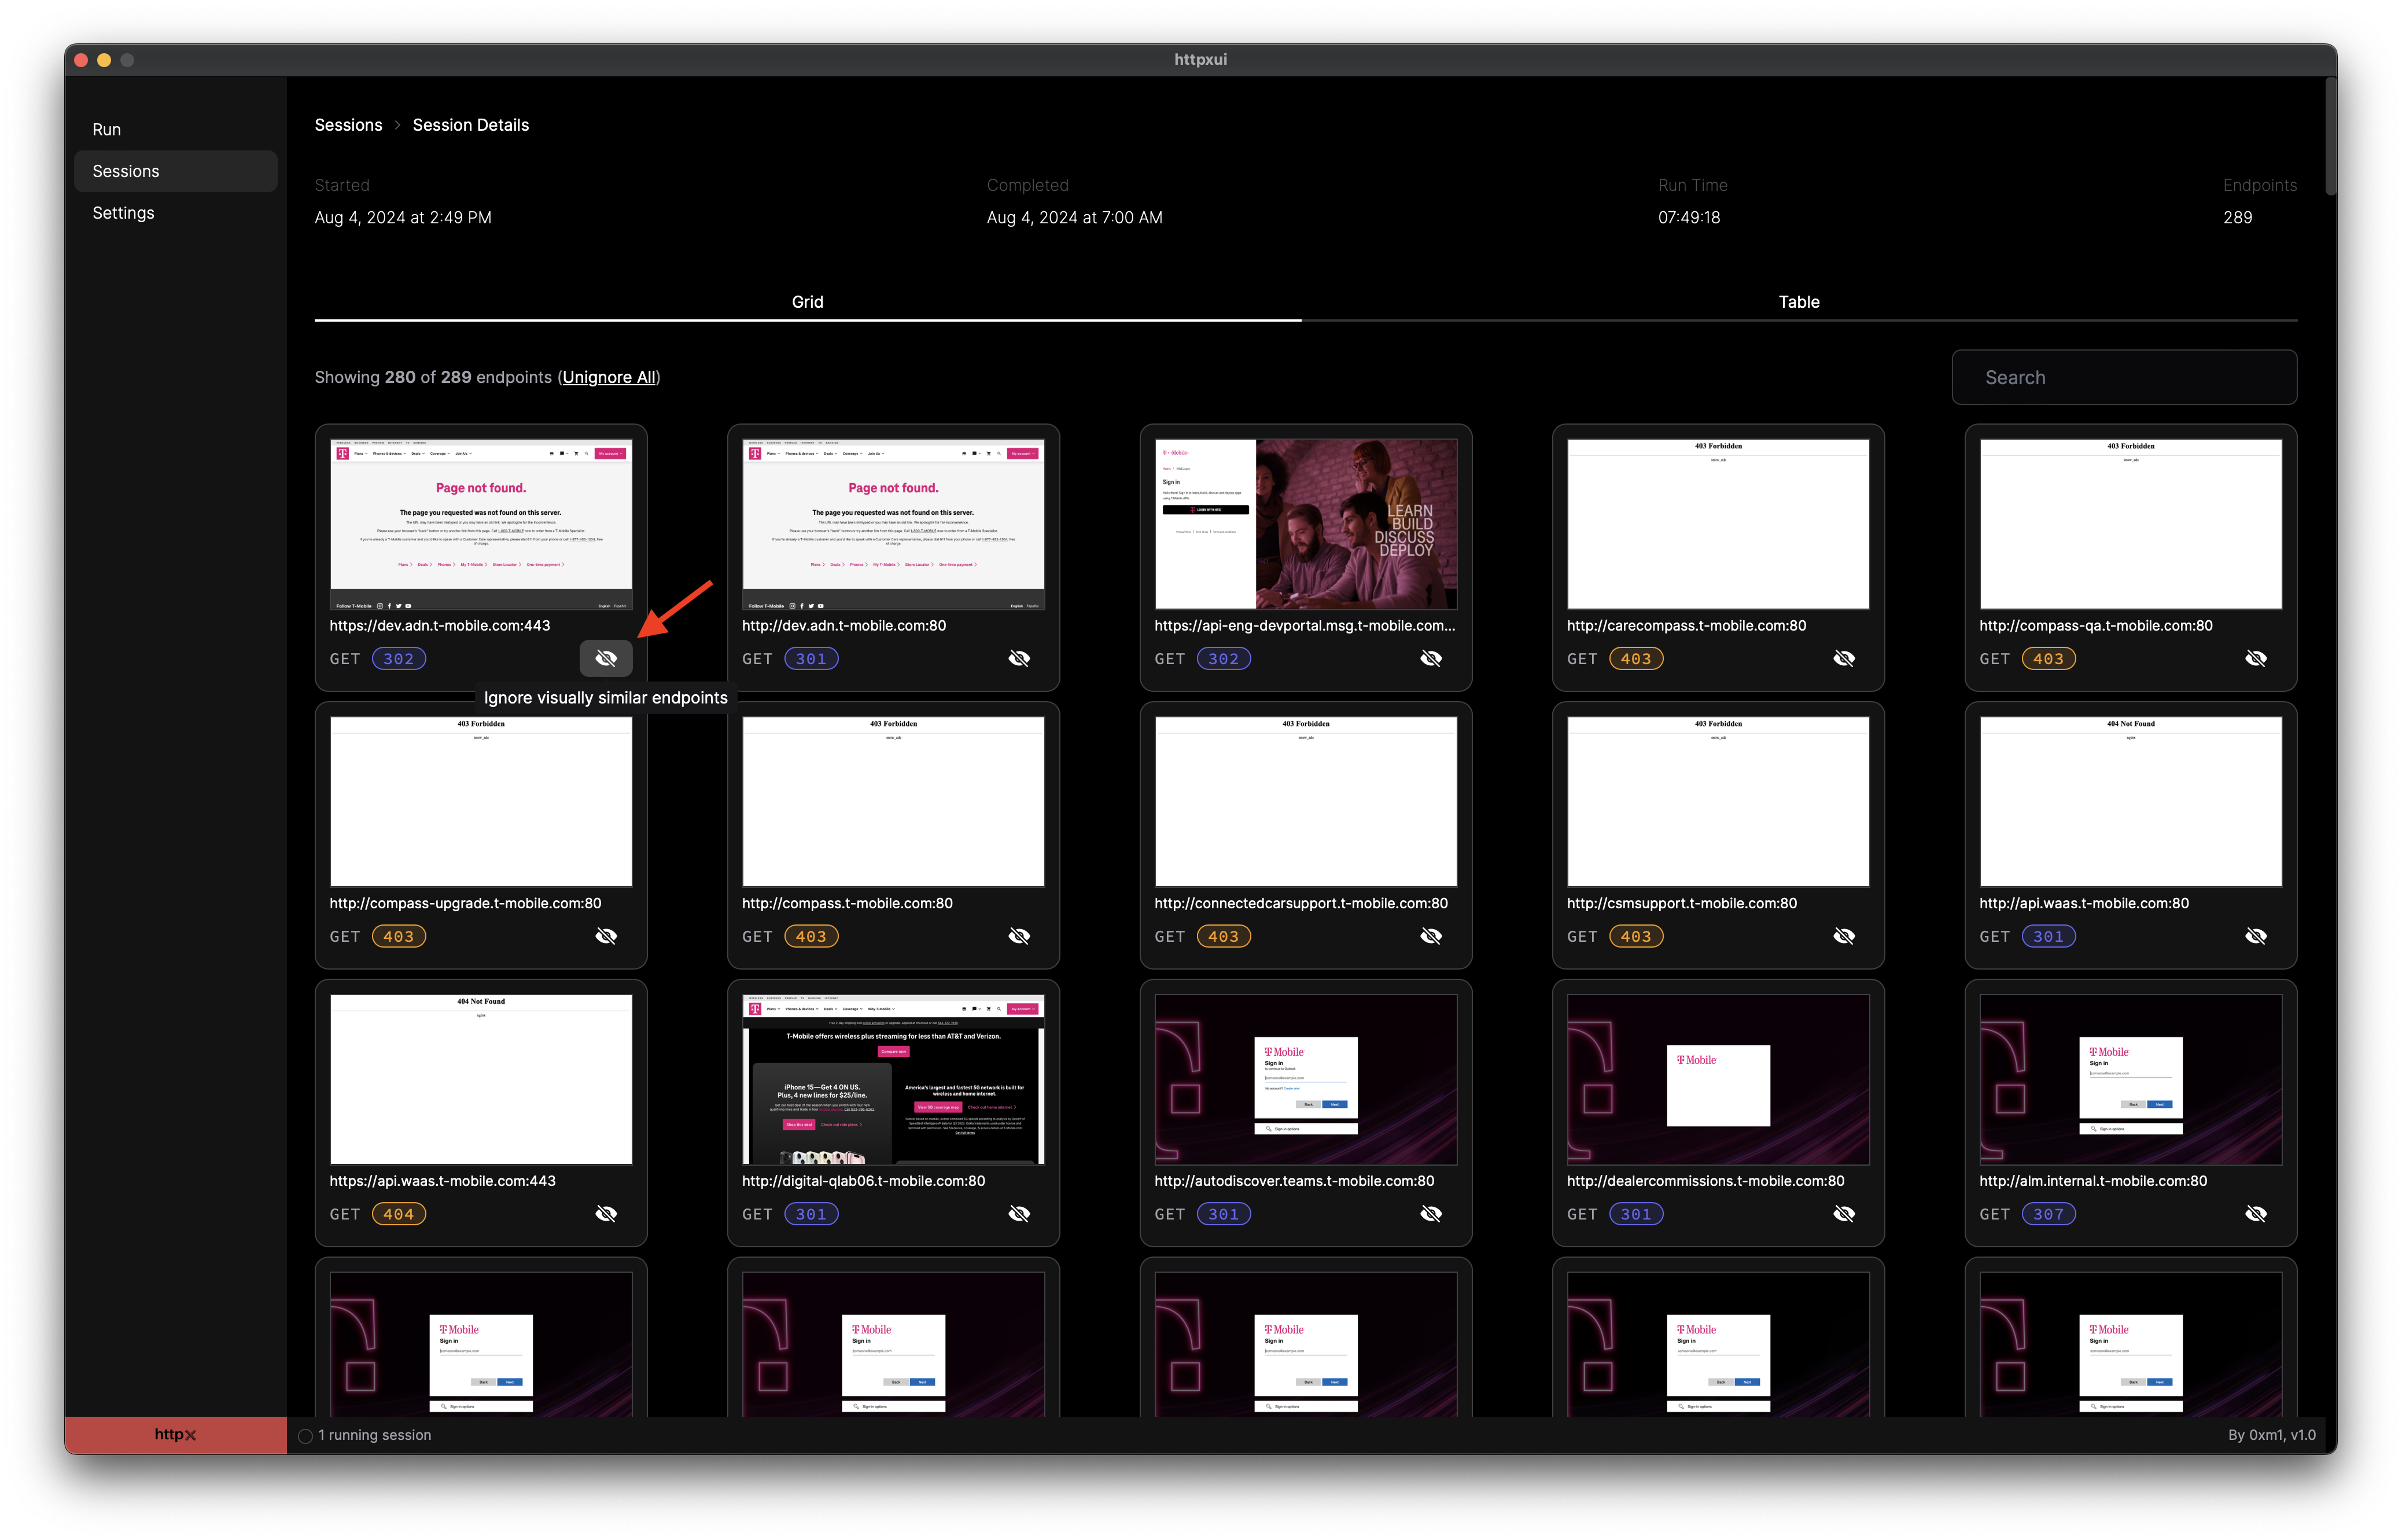Click the running session spinner indicator
Image resolution: width=2402 pixels, height=1540 pixels.
click(306, 1435)
